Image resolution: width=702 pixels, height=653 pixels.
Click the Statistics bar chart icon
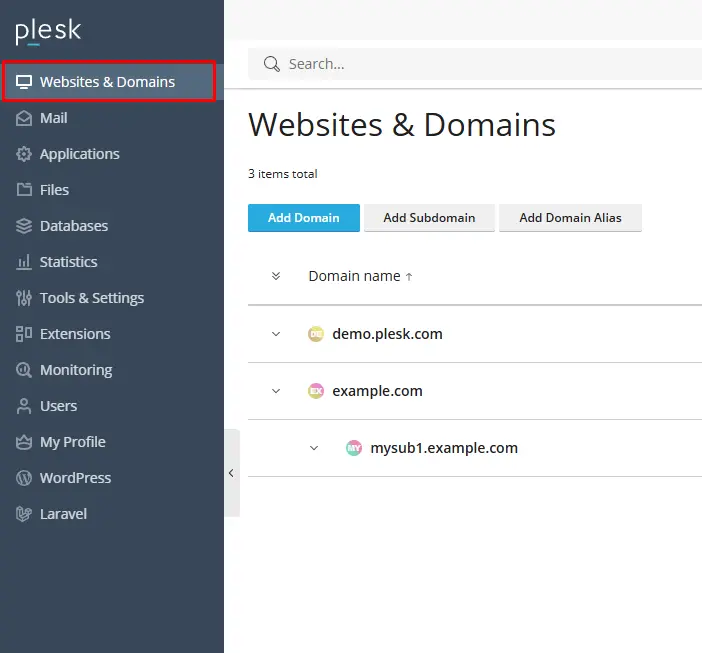pos(24,262)
